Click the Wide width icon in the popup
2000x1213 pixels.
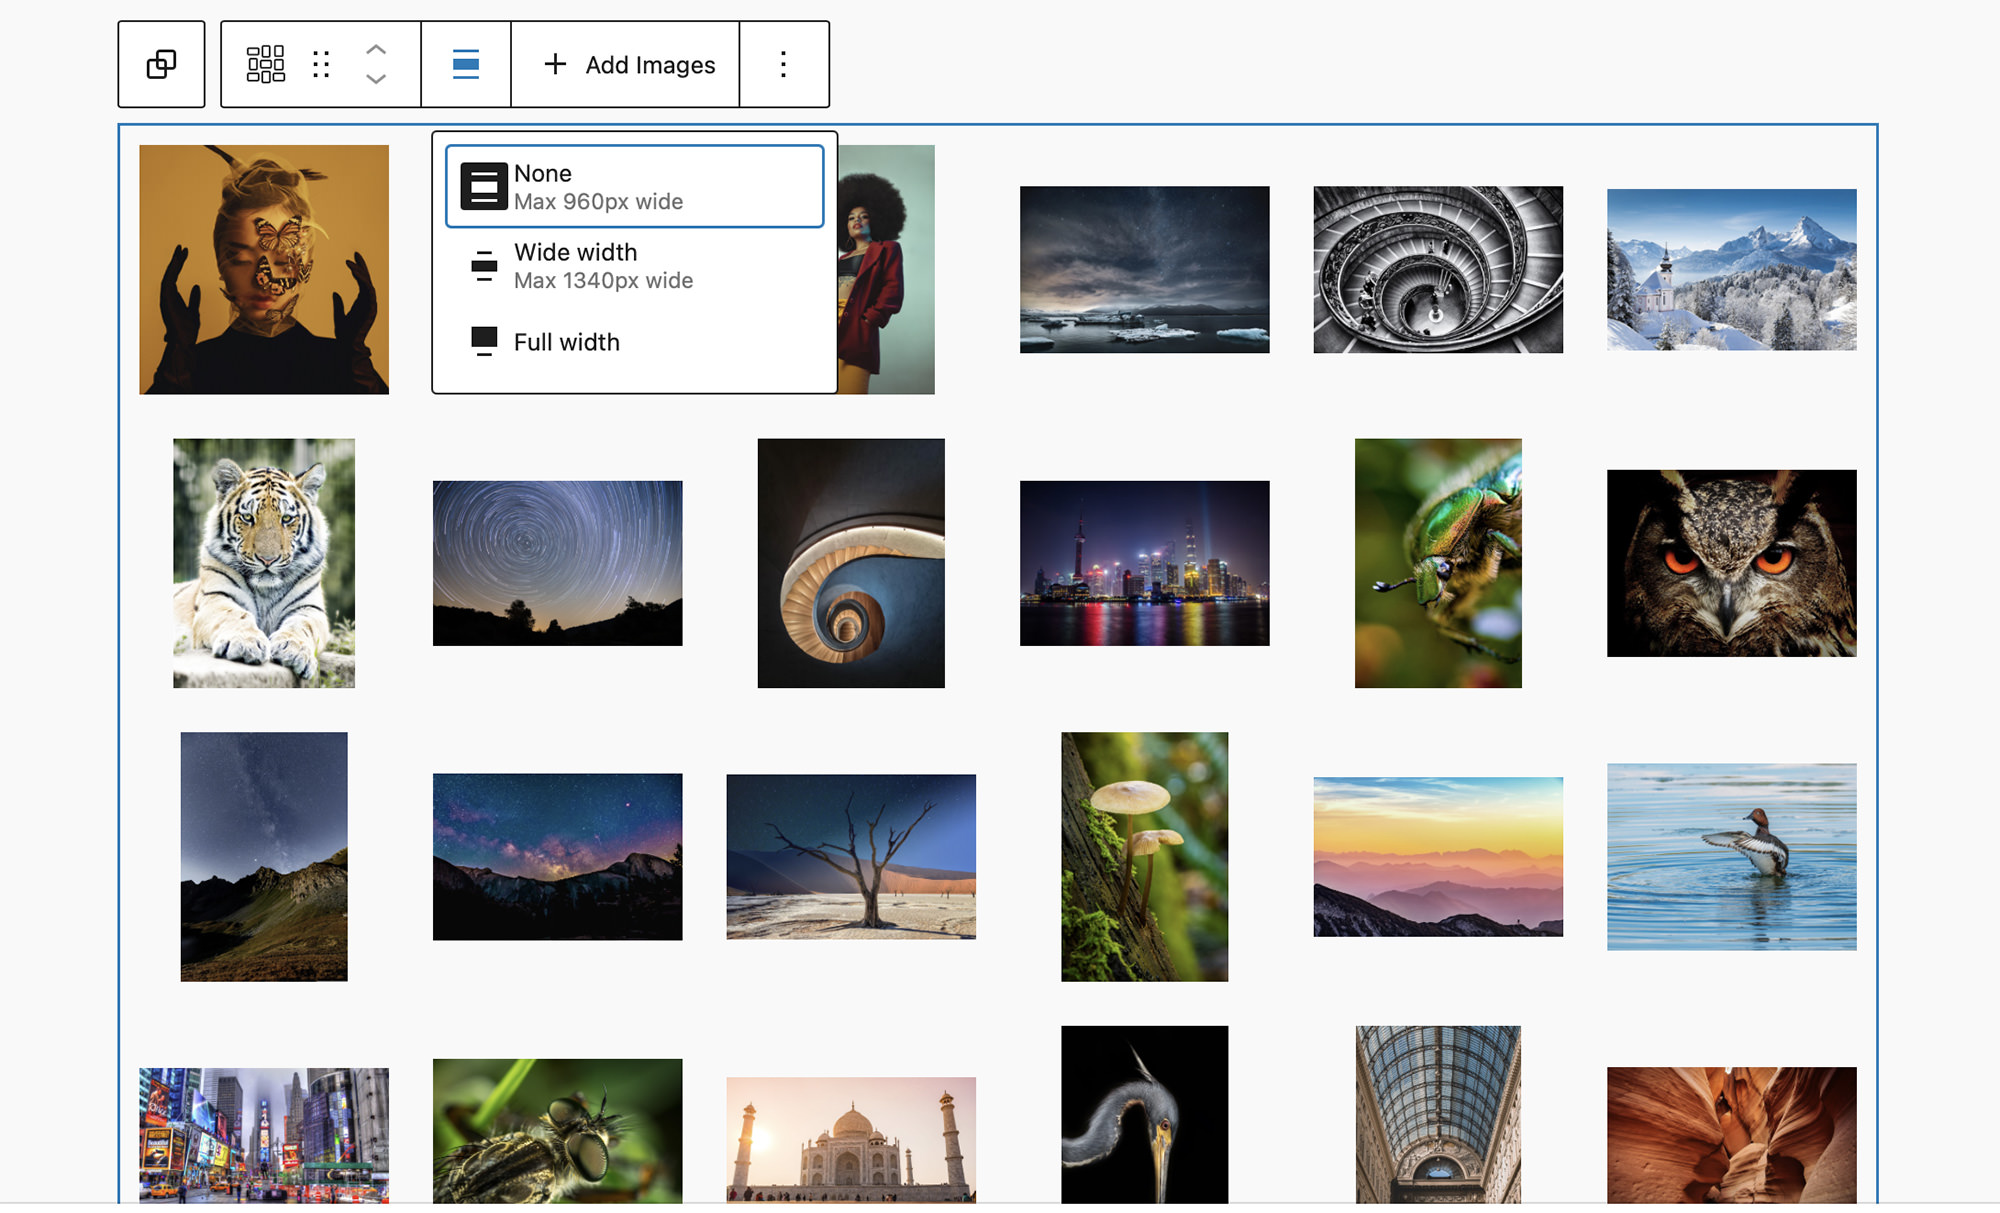pos(484,265)
